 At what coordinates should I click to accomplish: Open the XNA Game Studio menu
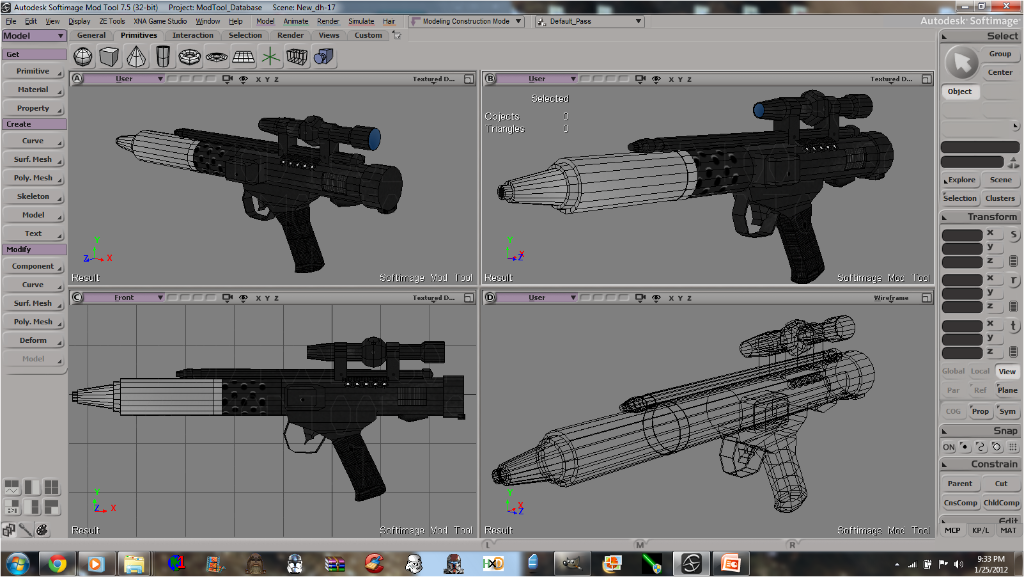(x=160, y=22)
